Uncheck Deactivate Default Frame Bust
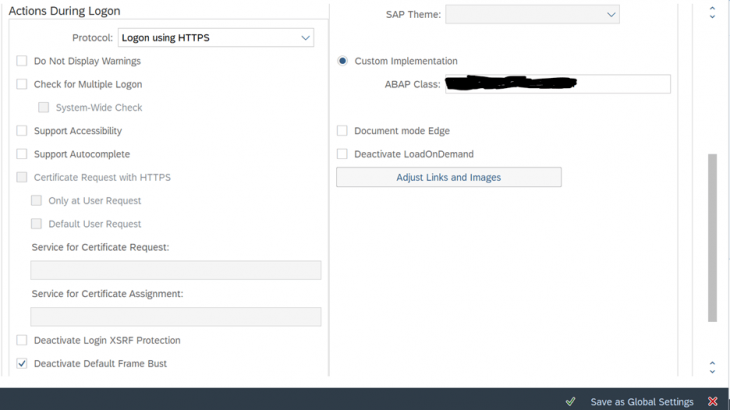The image size is (730, 410). pos(21,363)
